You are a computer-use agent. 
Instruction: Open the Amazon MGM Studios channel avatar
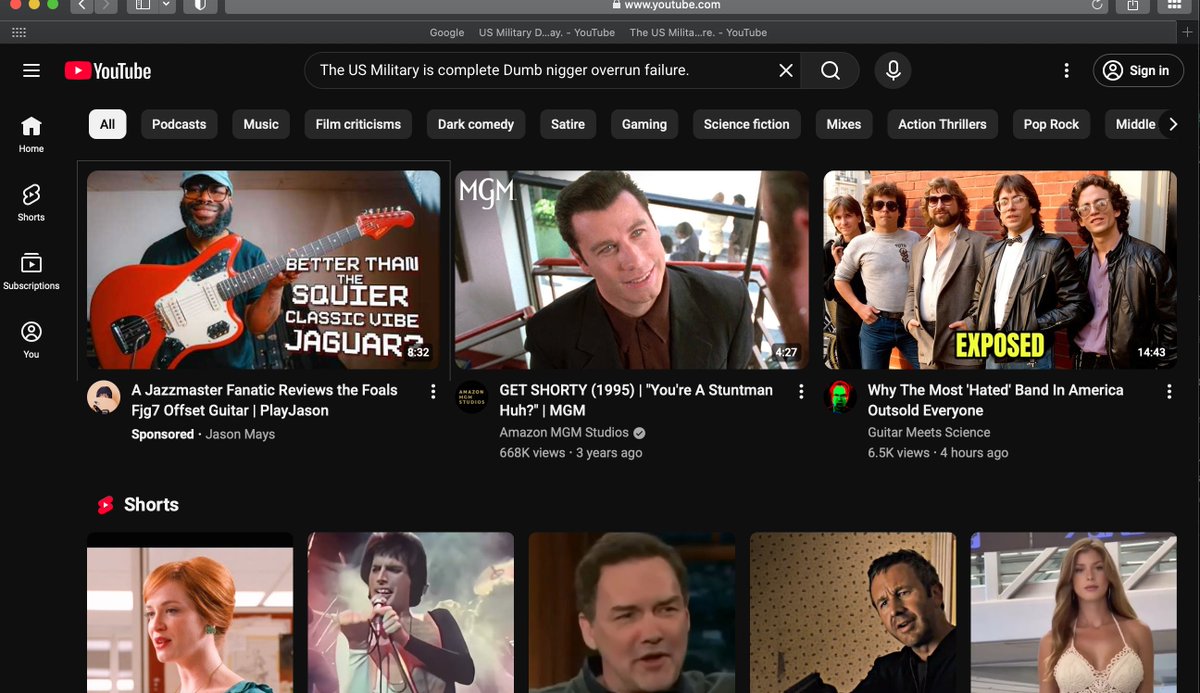click(472, 397)
